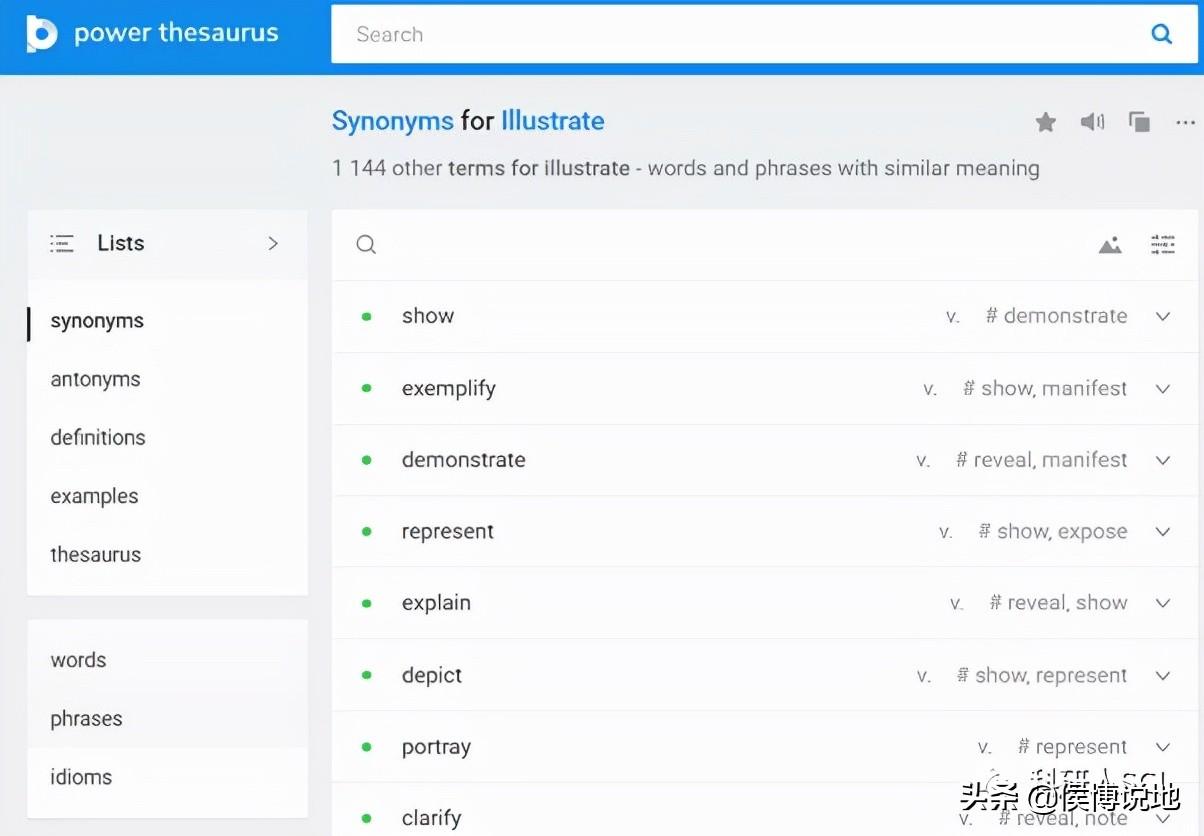Play pronunciation speaker icon
This screenshot has width=1204, height=836.
(x=1092, y=122)
